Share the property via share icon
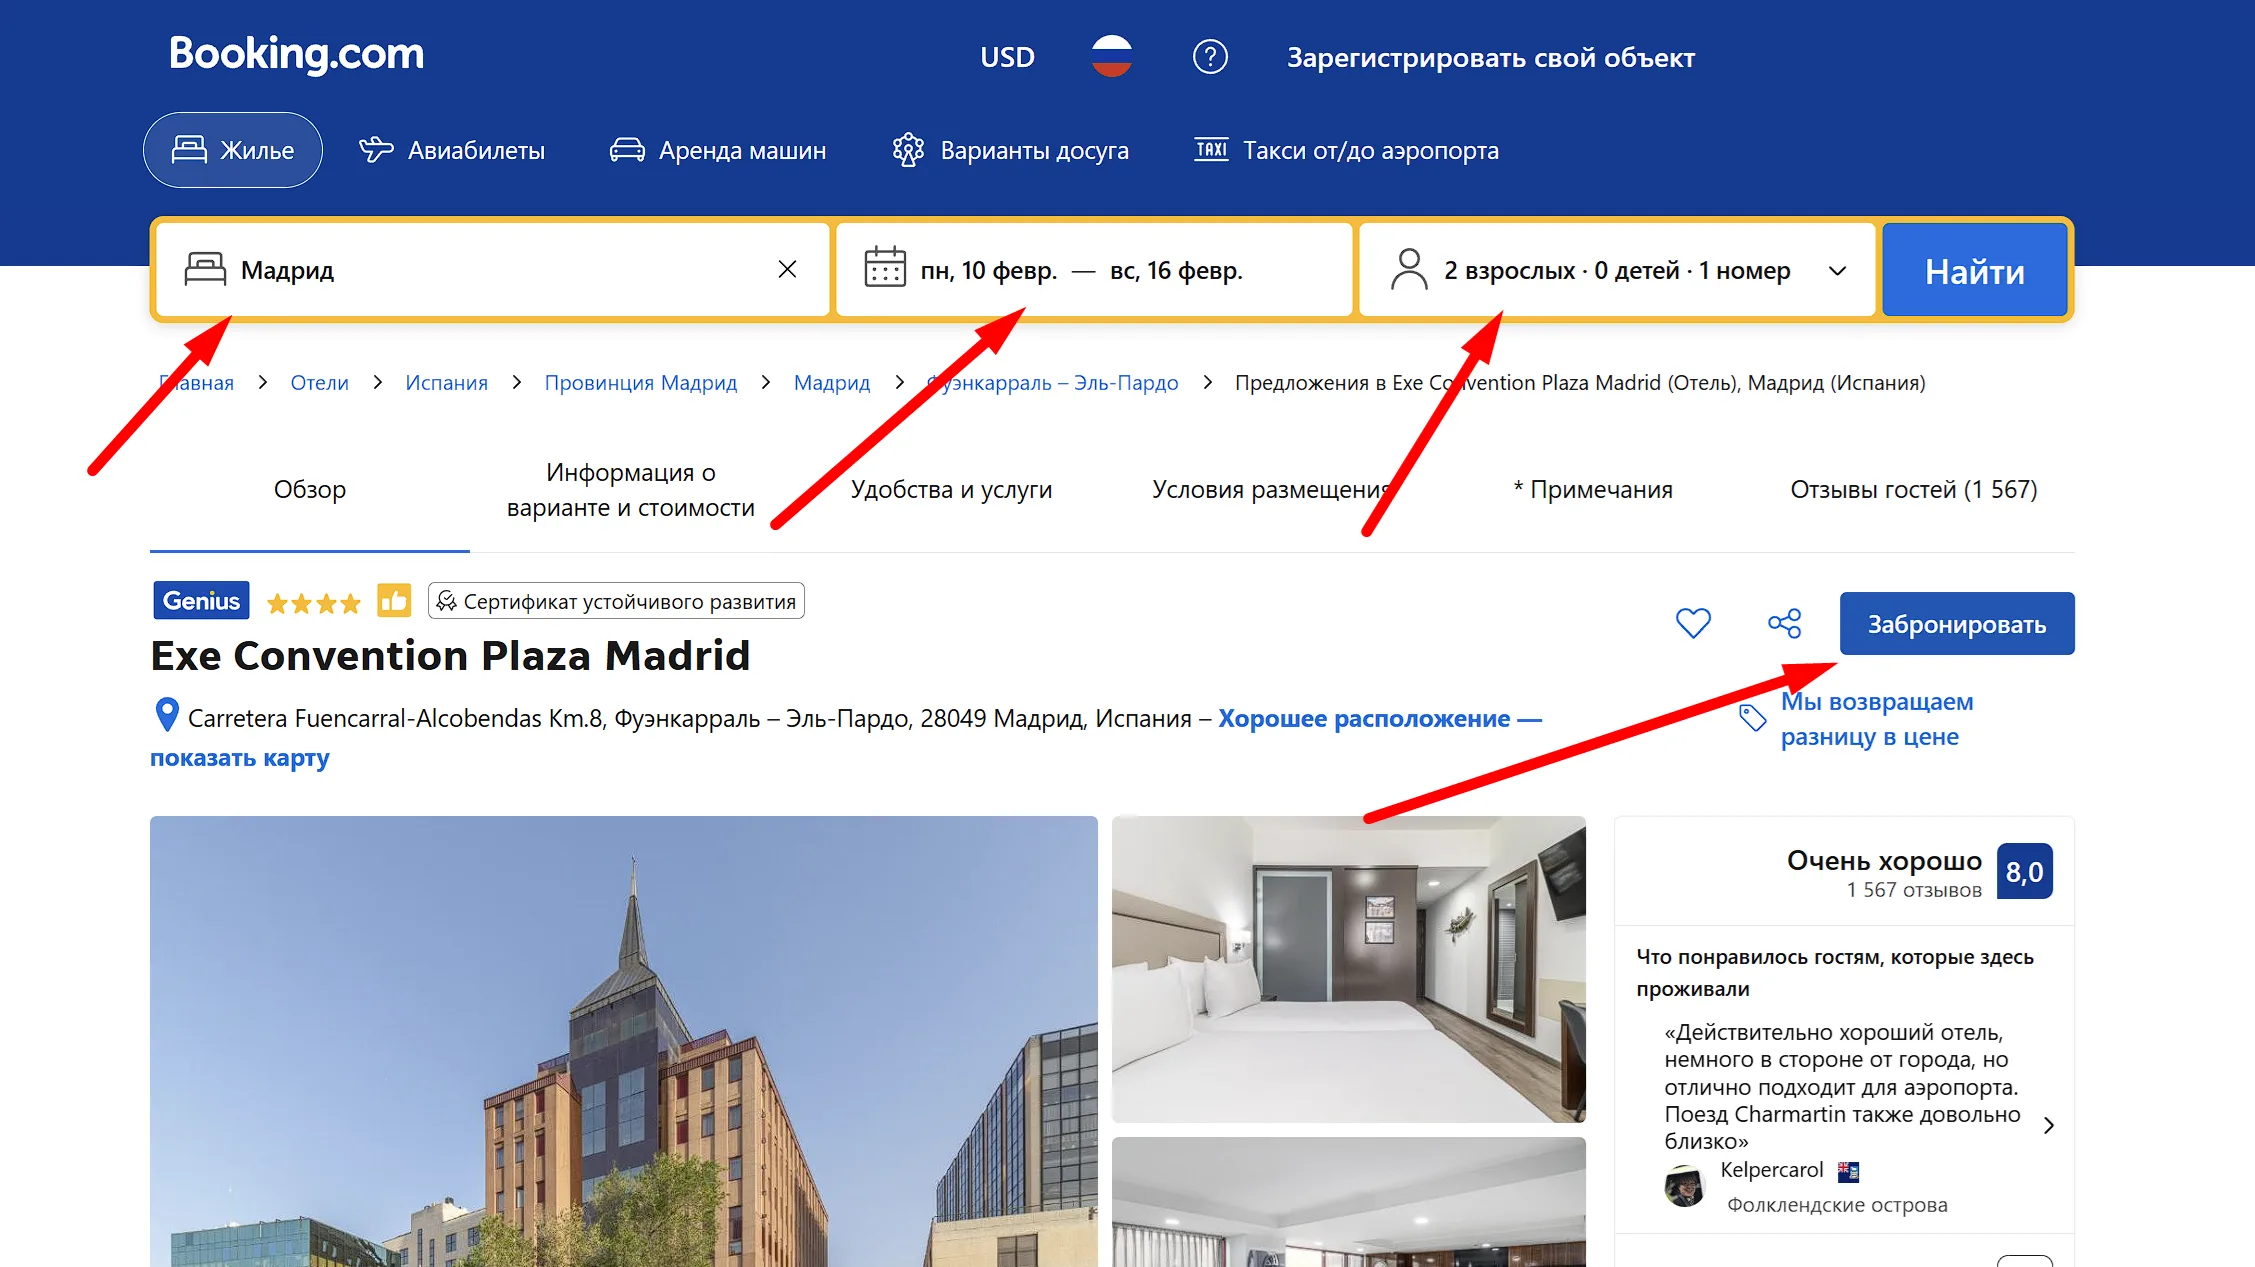The height and width of the screenshot is (1267, 2255). 1785,623
